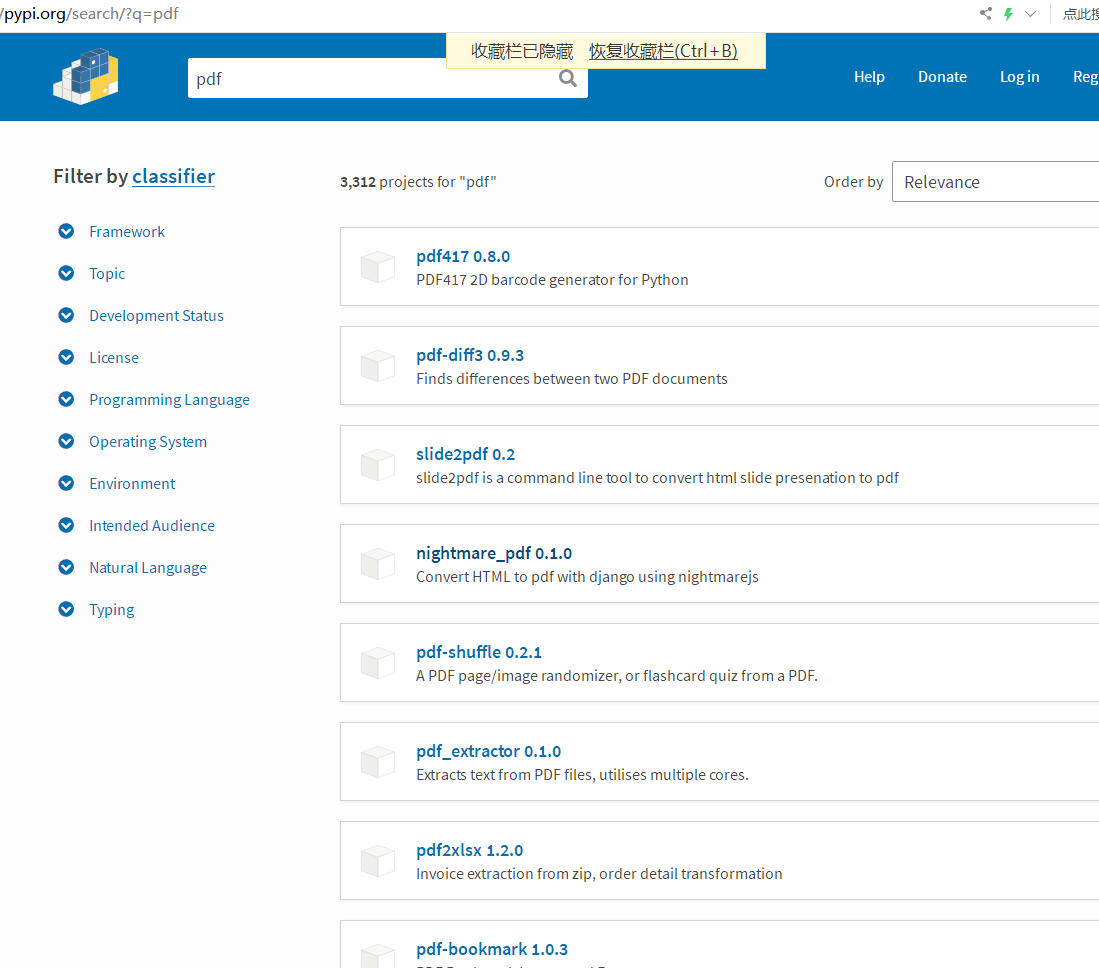Click the Development Status filter label
Screen dimensions: 1099x968
(x=156, y=315)
